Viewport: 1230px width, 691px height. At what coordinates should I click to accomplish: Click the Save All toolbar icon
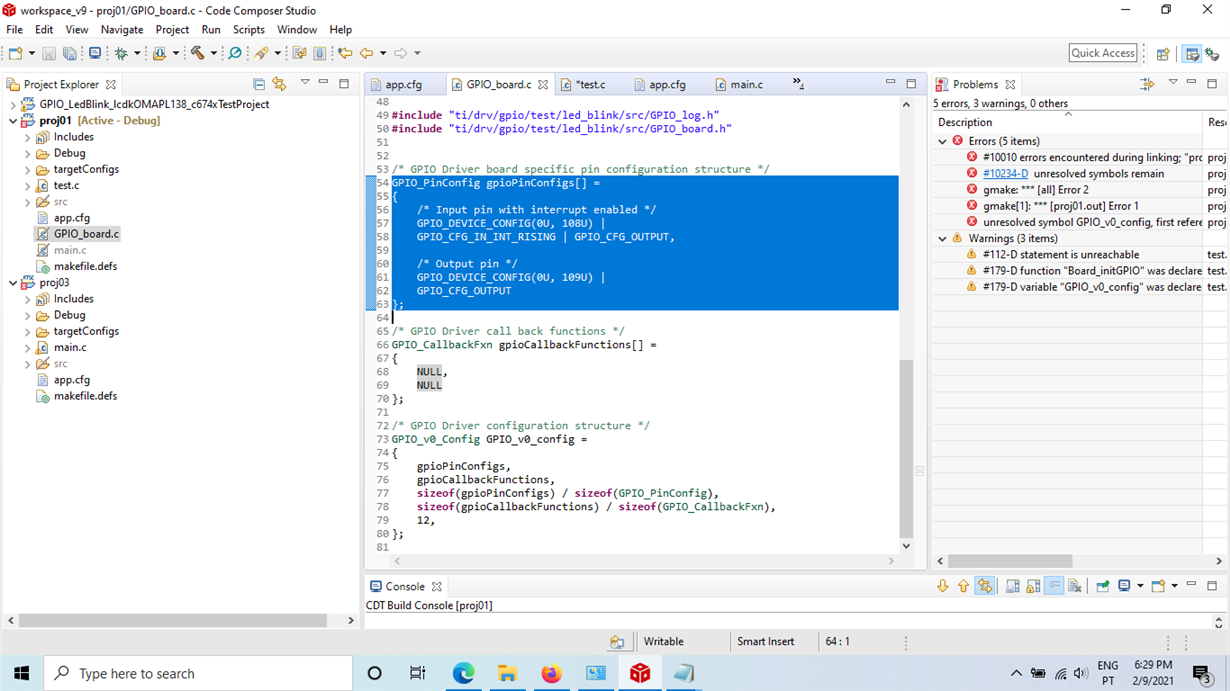(x=69, y=53)
